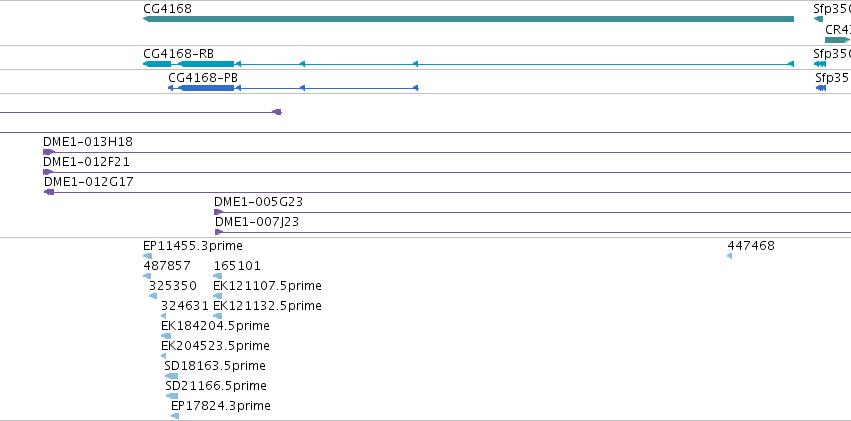Click the EP17824.3prime arrow marker

coord(175,416)
